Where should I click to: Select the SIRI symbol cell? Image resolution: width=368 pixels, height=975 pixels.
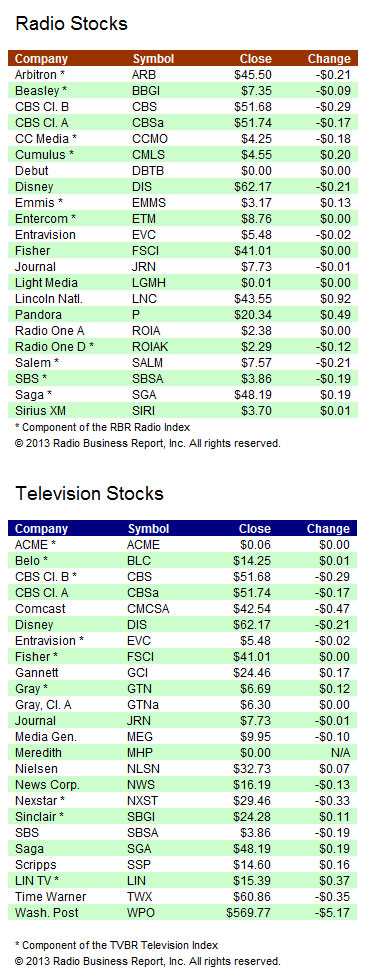tap(144, 410)
